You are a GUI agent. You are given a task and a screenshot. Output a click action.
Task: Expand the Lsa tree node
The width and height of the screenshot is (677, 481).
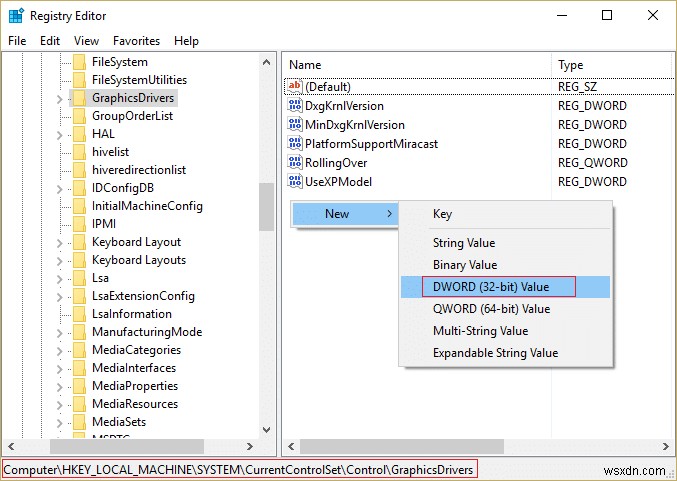click(x=60, y=279)
